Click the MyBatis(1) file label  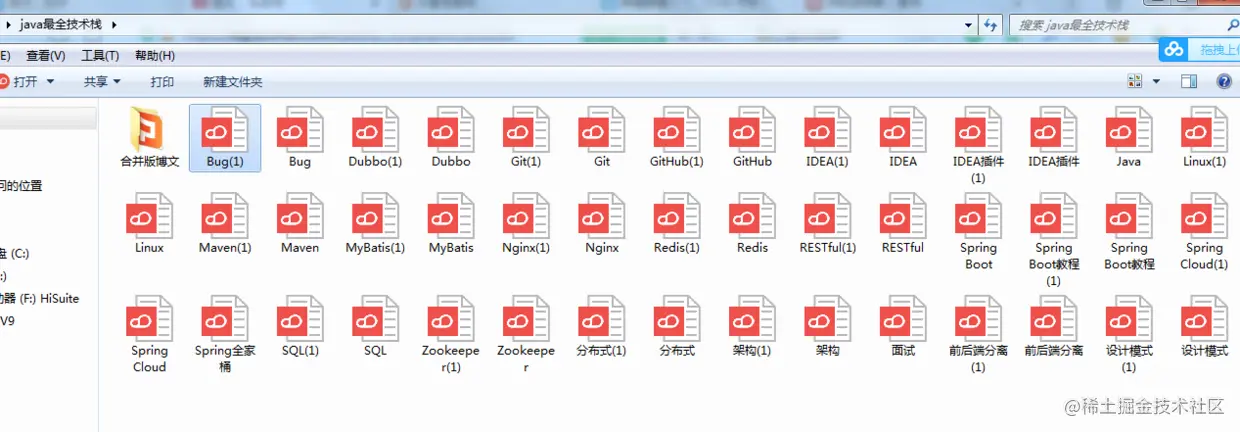[375, 247]
